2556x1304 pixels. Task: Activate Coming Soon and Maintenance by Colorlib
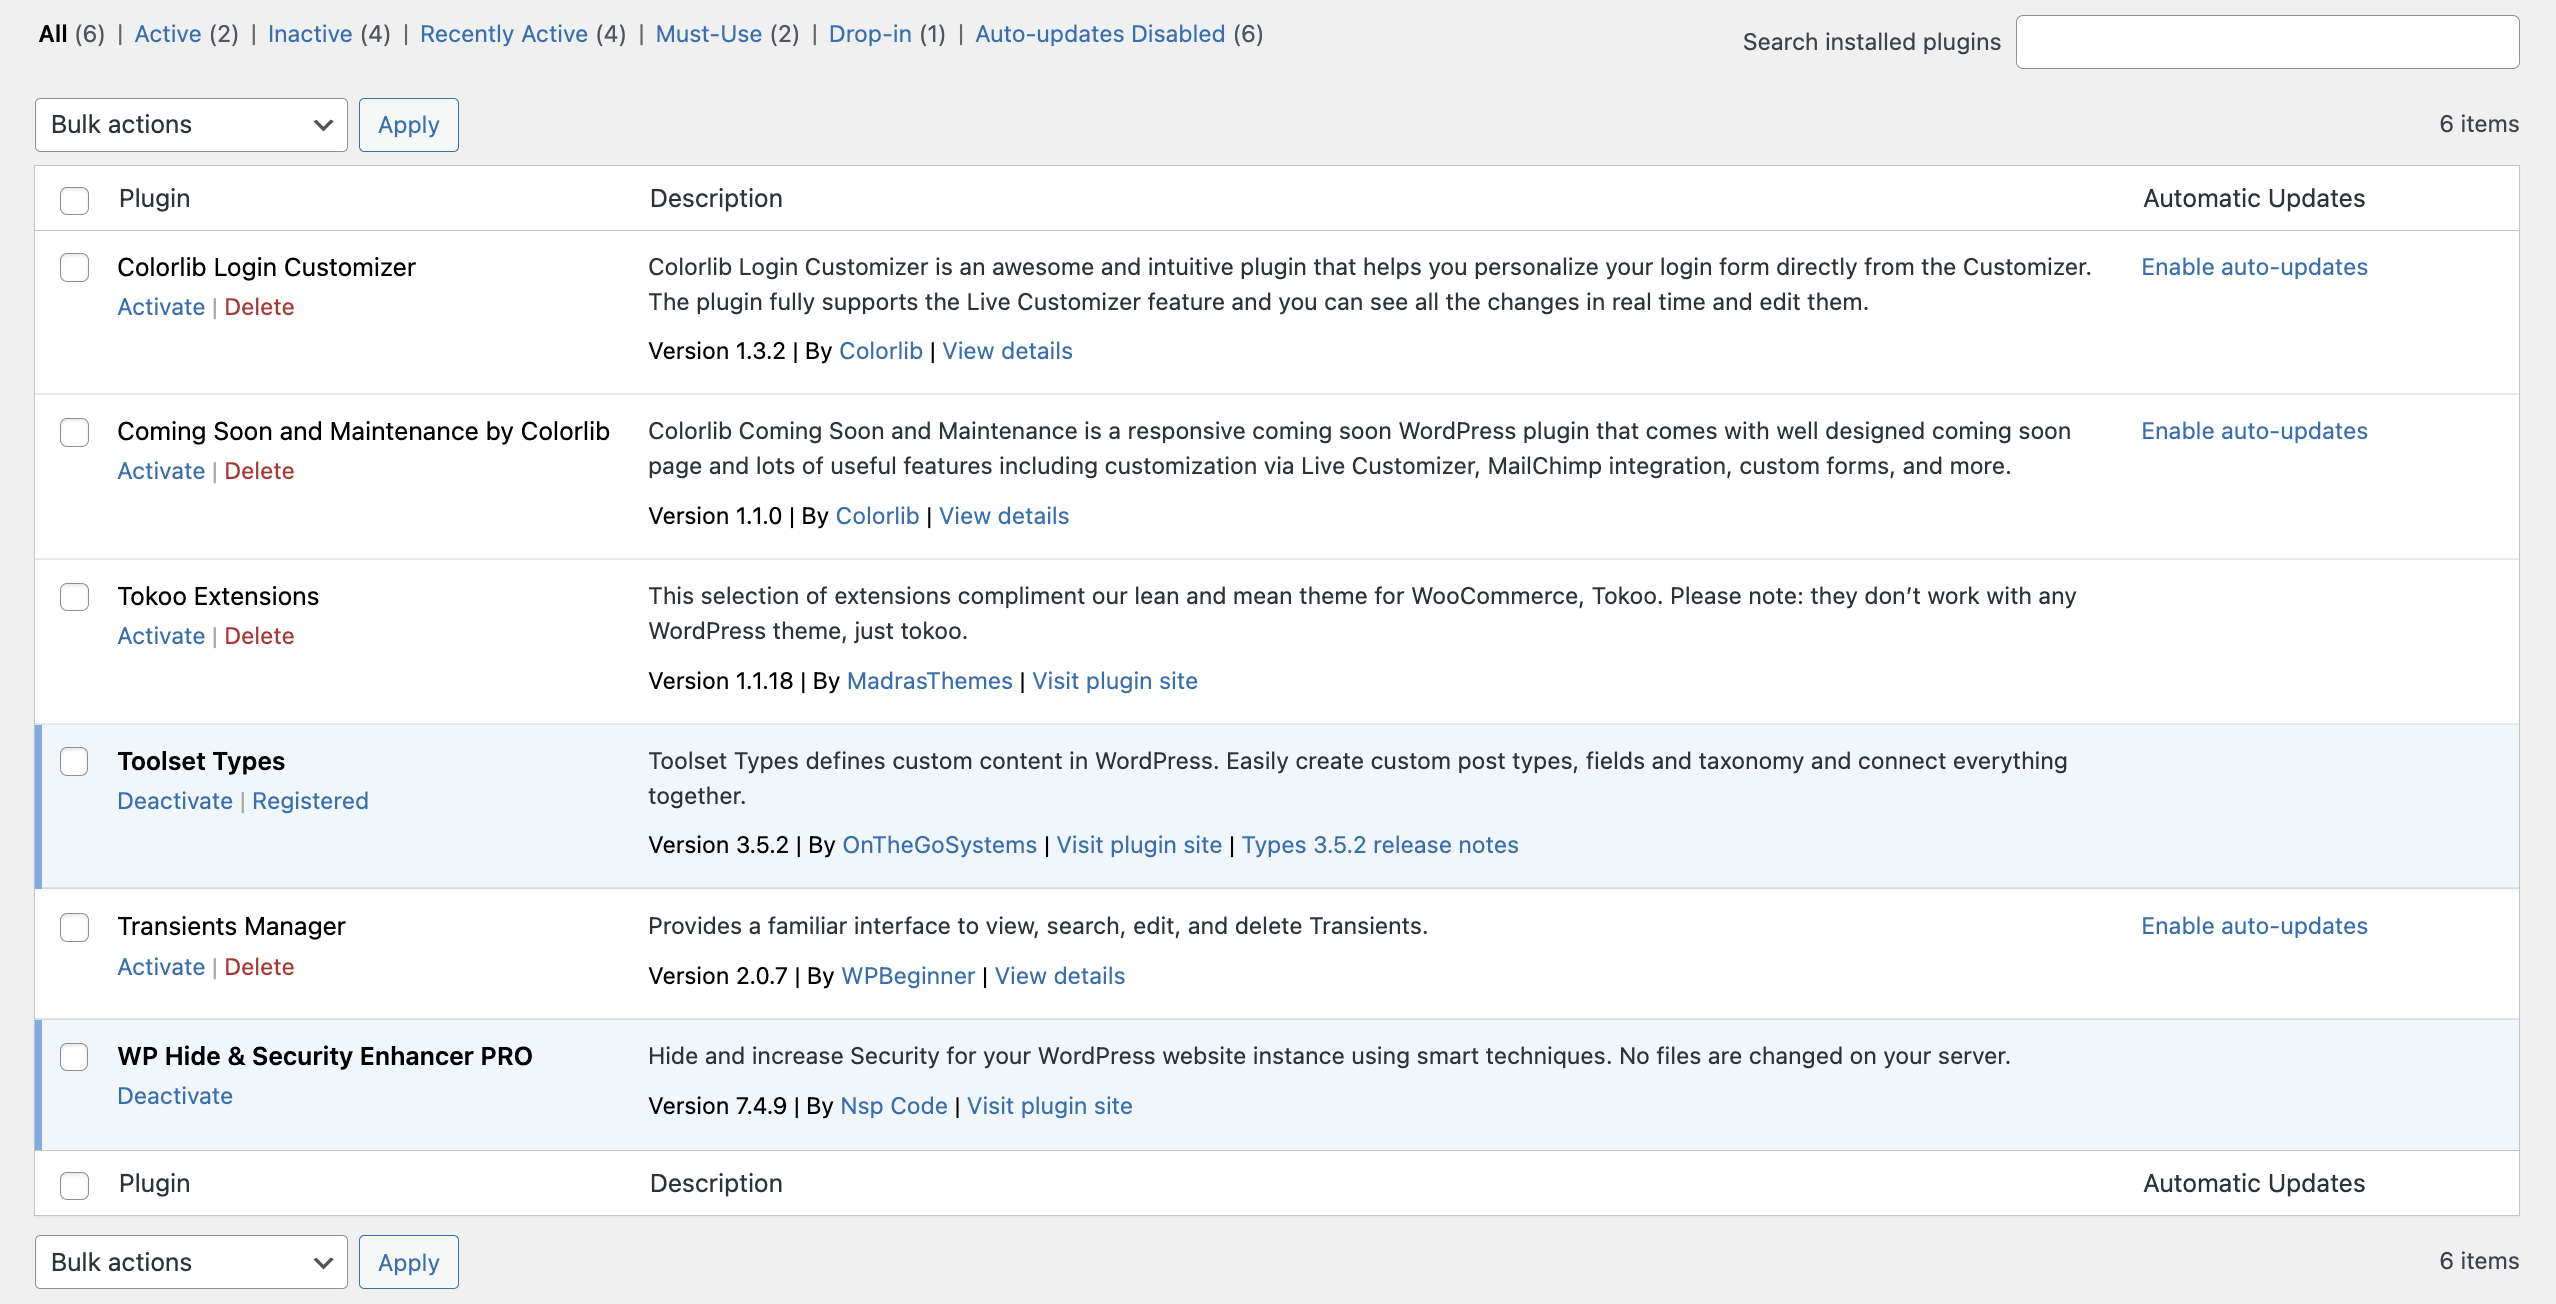pyautogui.click(x=161, y=471)
